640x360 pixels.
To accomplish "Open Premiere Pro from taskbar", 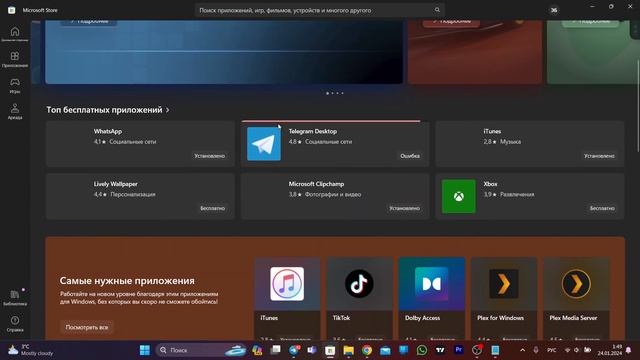I will coord(458,350).
